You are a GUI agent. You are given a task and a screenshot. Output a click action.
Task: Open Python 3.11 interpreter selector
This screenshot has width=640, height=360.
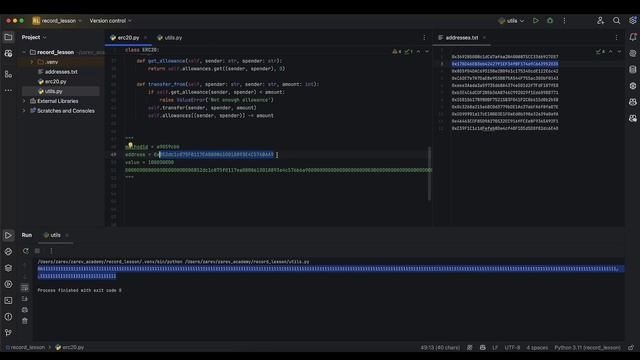[x=587, y=347]
